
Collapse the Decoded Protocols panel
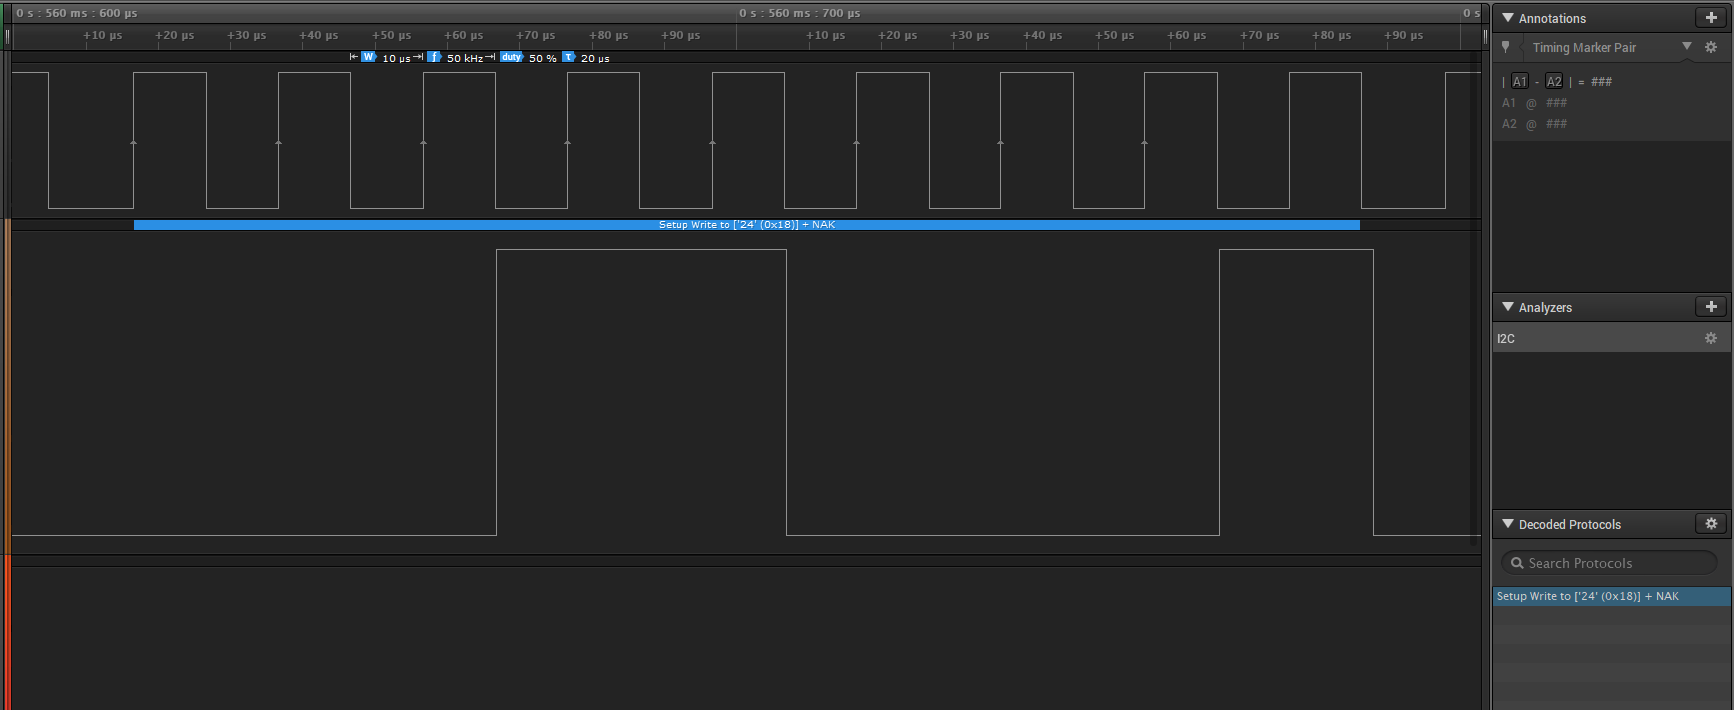coord(1508,524)
